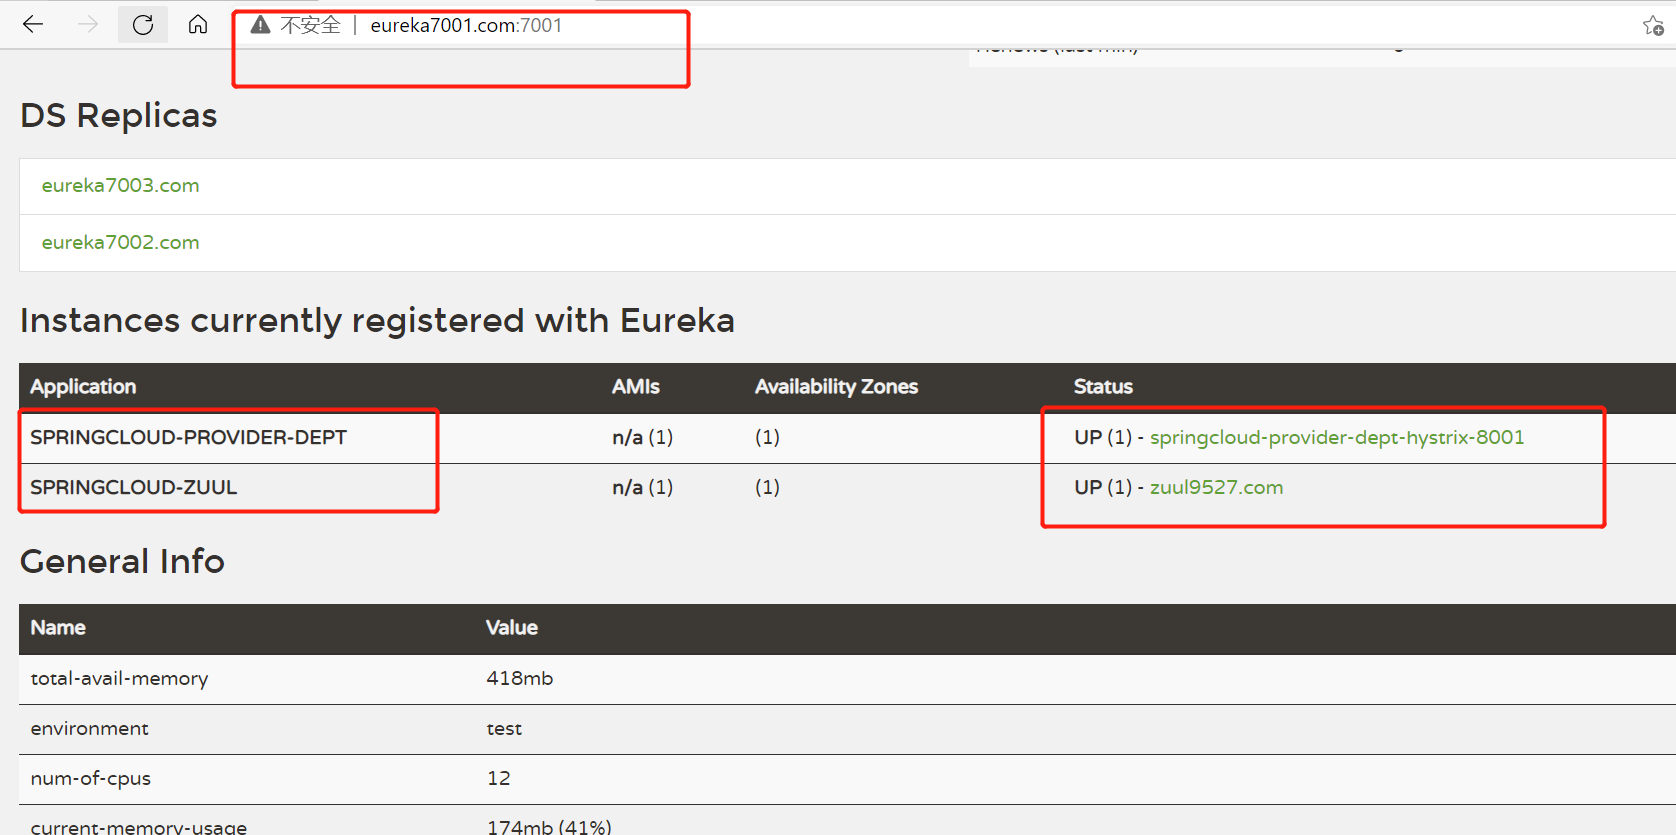Click Instances currently registered with Eureka heading
Screen dimensions: 1676x835
pos(377,320)
